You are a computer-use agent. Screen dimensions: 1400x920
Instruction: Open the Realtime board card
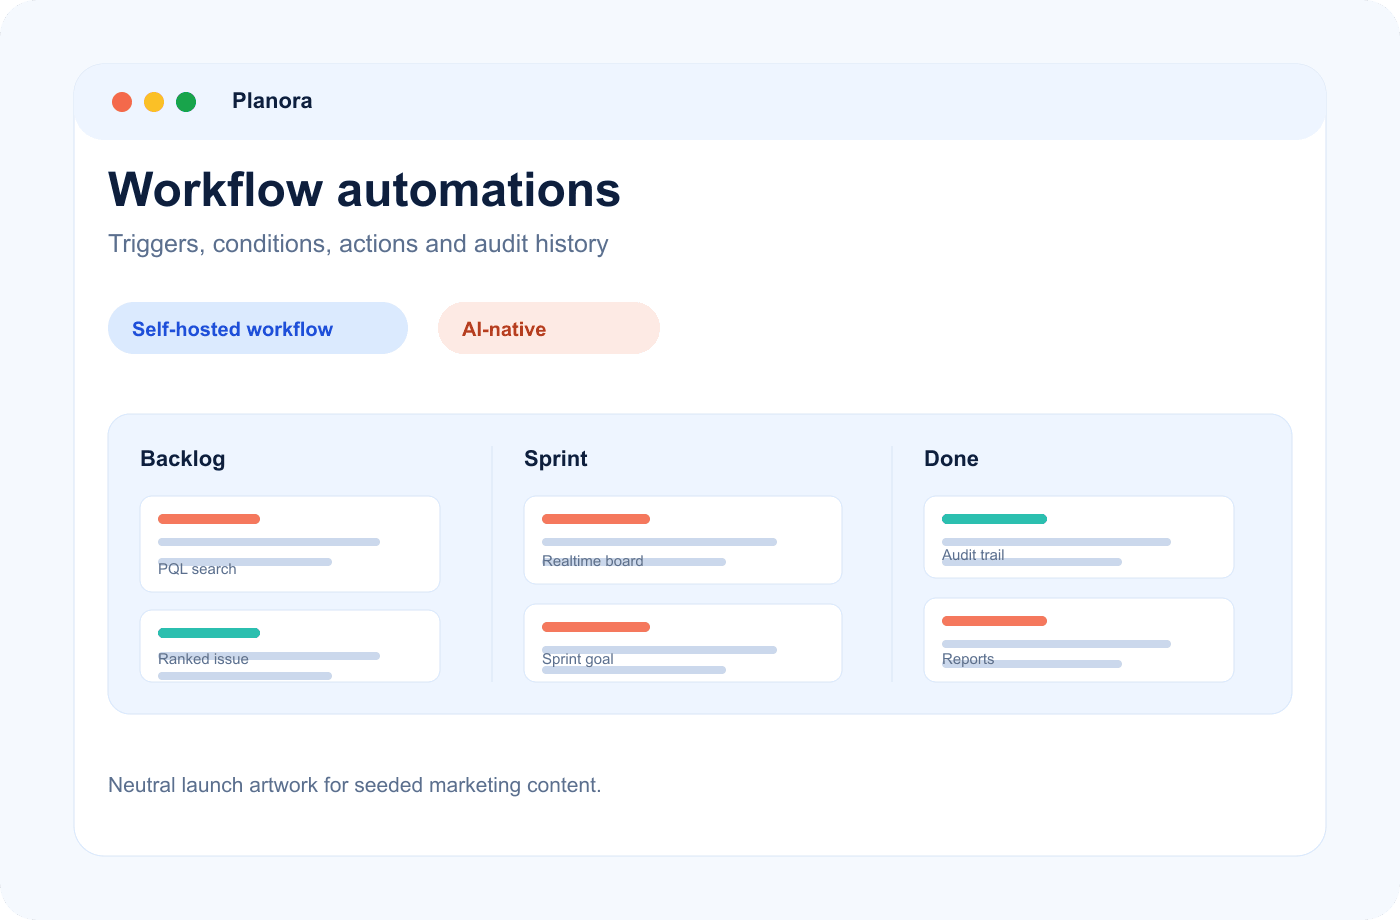coord(683,540)
